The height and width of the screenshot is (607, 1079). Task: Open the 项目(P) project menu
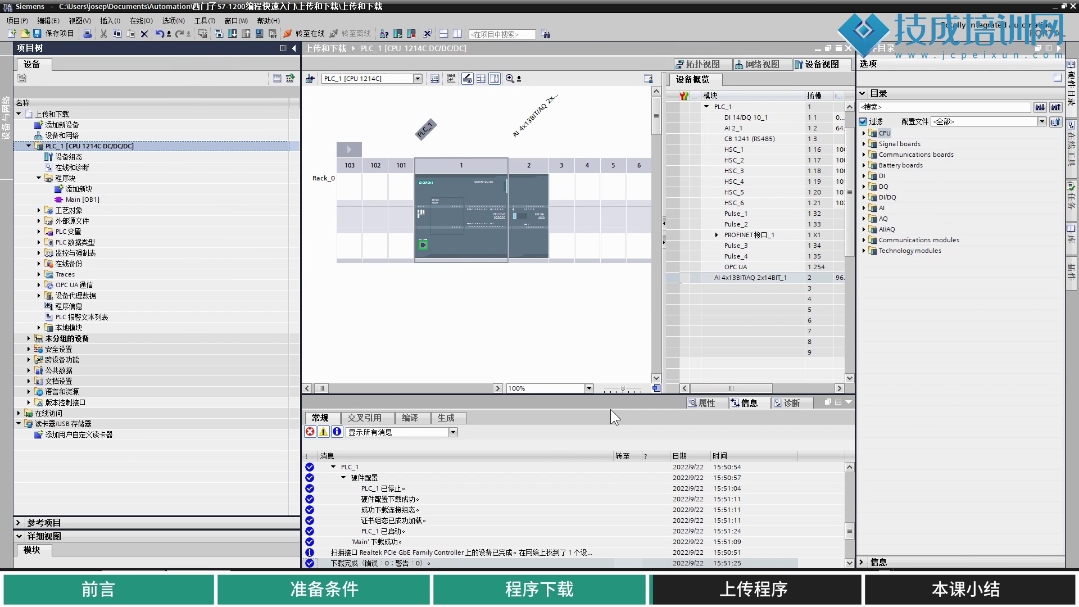[17, 21]
